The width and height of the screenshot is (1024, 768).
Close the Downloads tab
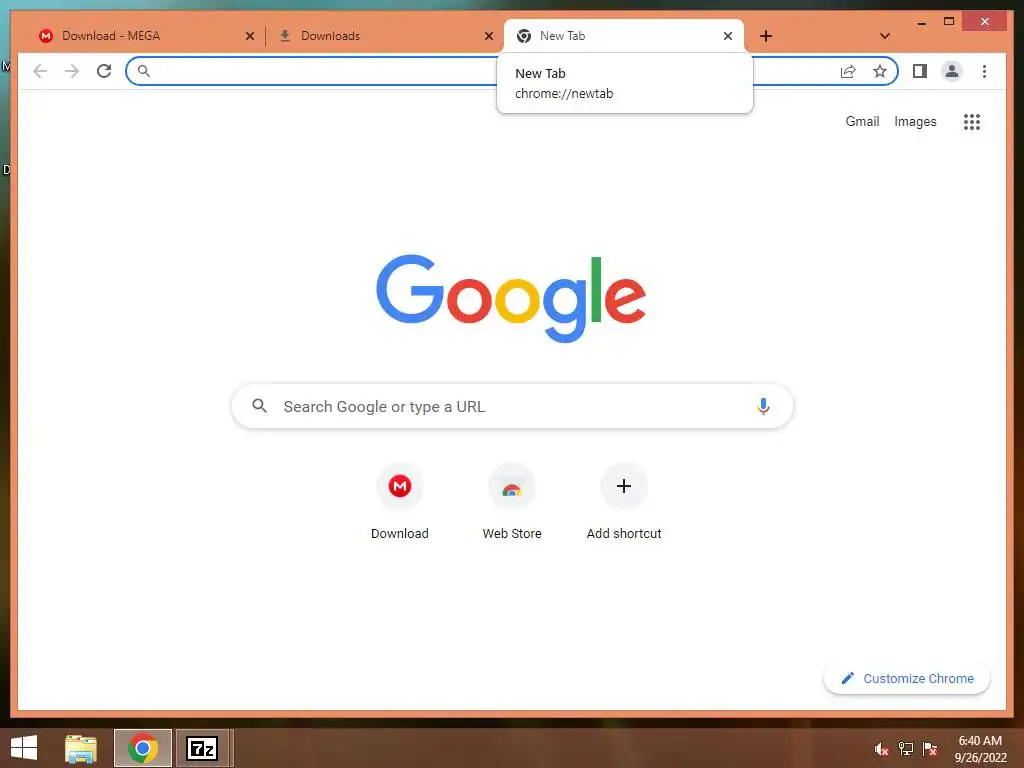[488, 36]
